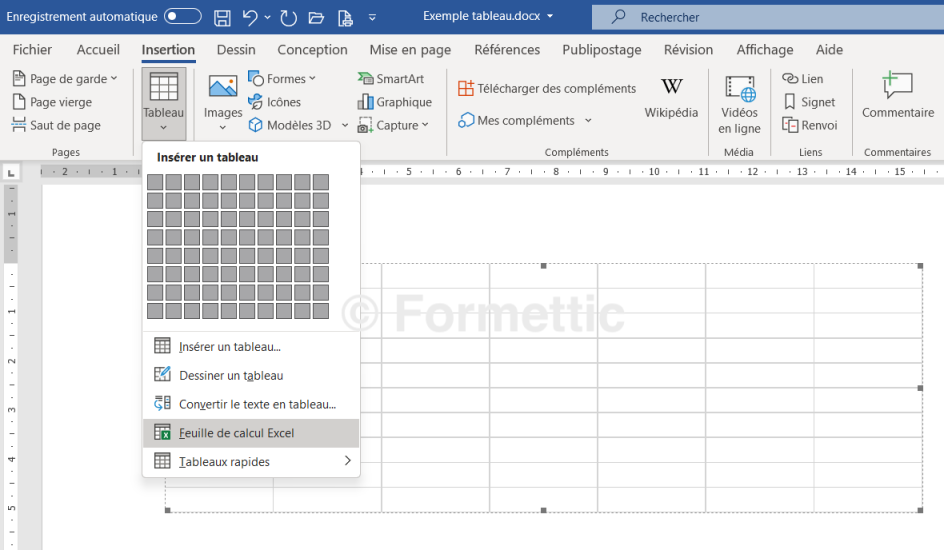Insert a chart with Graphique
944x550 pixels.
(395, 102)
